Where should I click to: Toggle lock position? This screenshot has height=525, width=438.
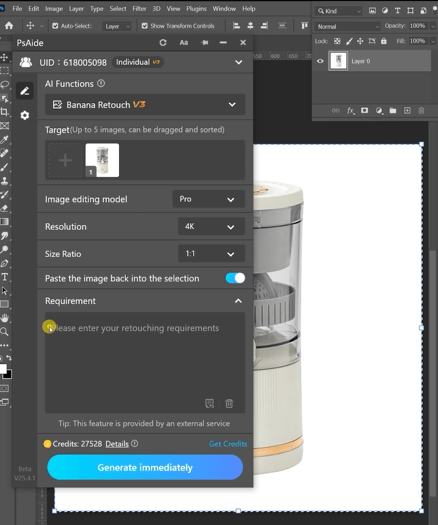(x=360, y=41)
